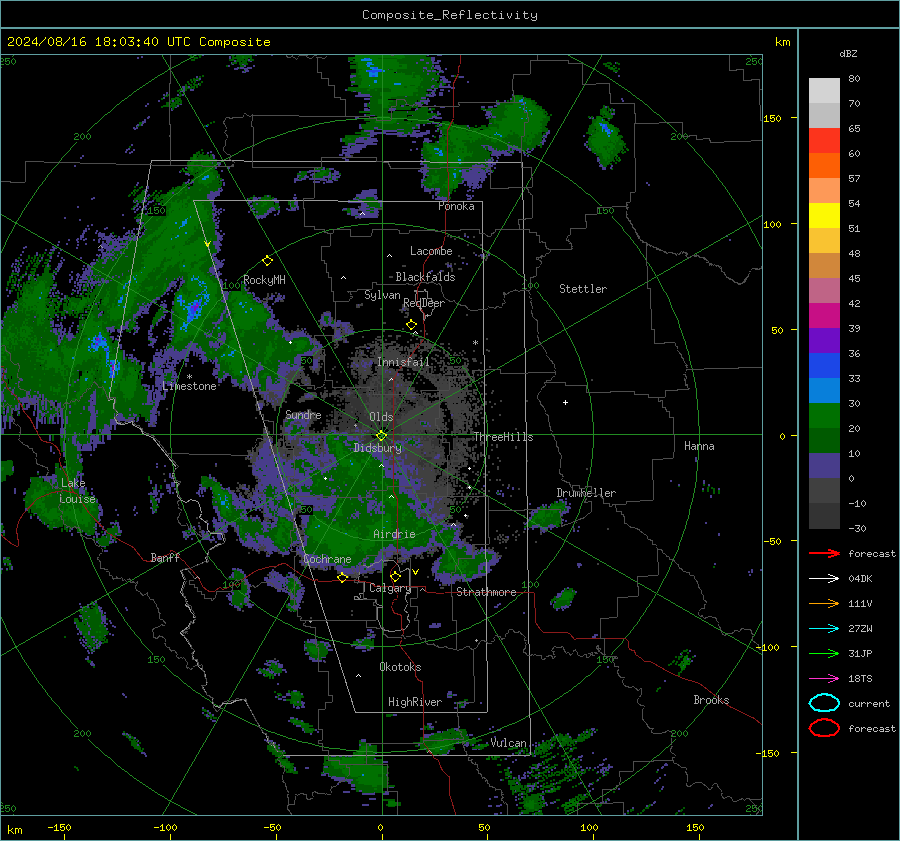Click the Calgary label
Image resolution: width=900 pixels, height=841 pixels.
(390, 588)
